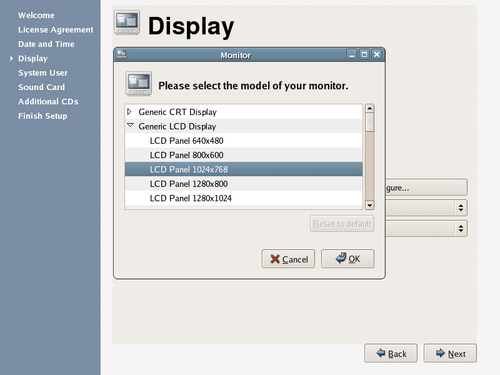Select Display in the setup sidebar
Screen dimensions: 500x375
tap(33, 59)
